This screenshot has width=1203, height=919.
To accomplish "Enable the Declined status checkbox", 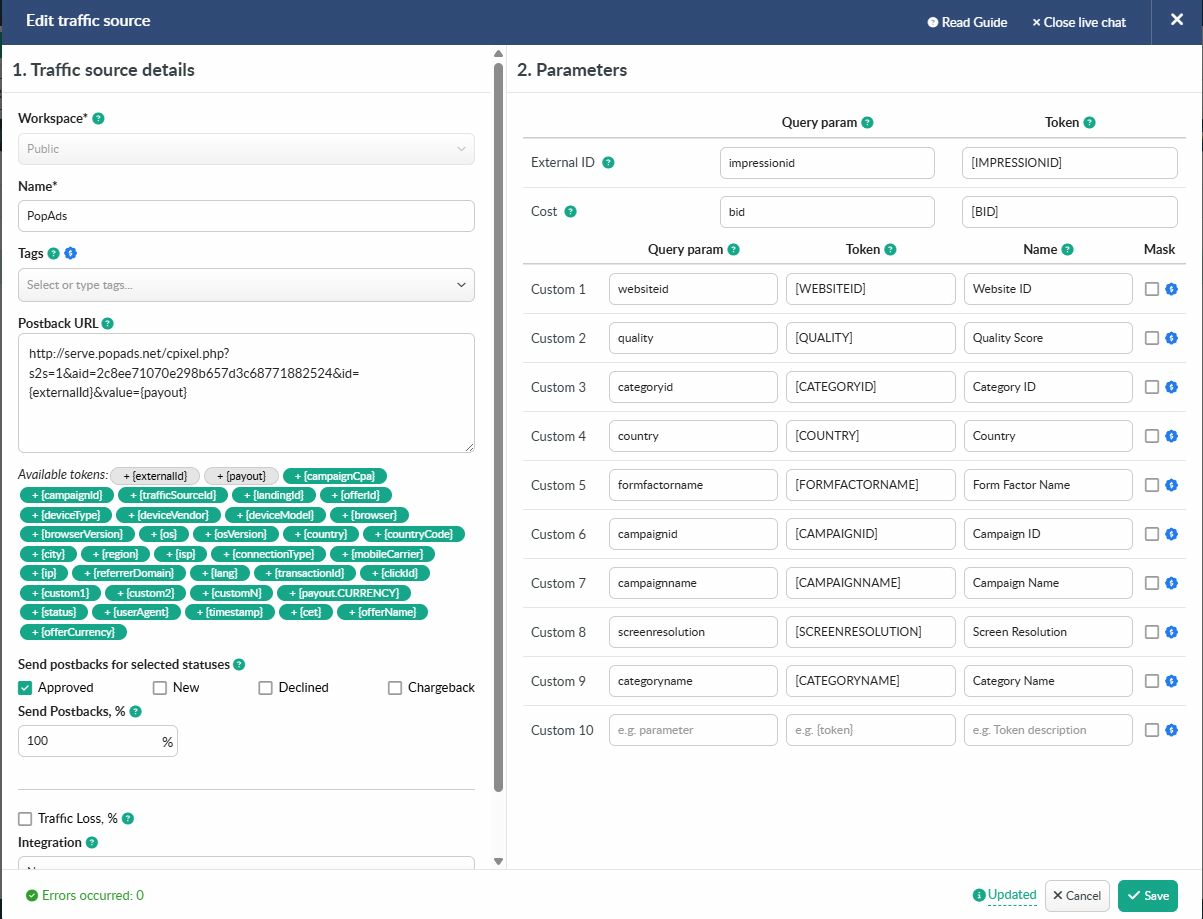I will 265,688.
